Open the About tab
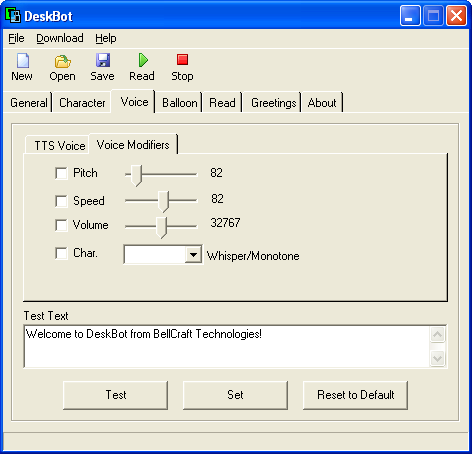This screenshot has width=472, height=454. pyautogui.click(x=322, y=103)
